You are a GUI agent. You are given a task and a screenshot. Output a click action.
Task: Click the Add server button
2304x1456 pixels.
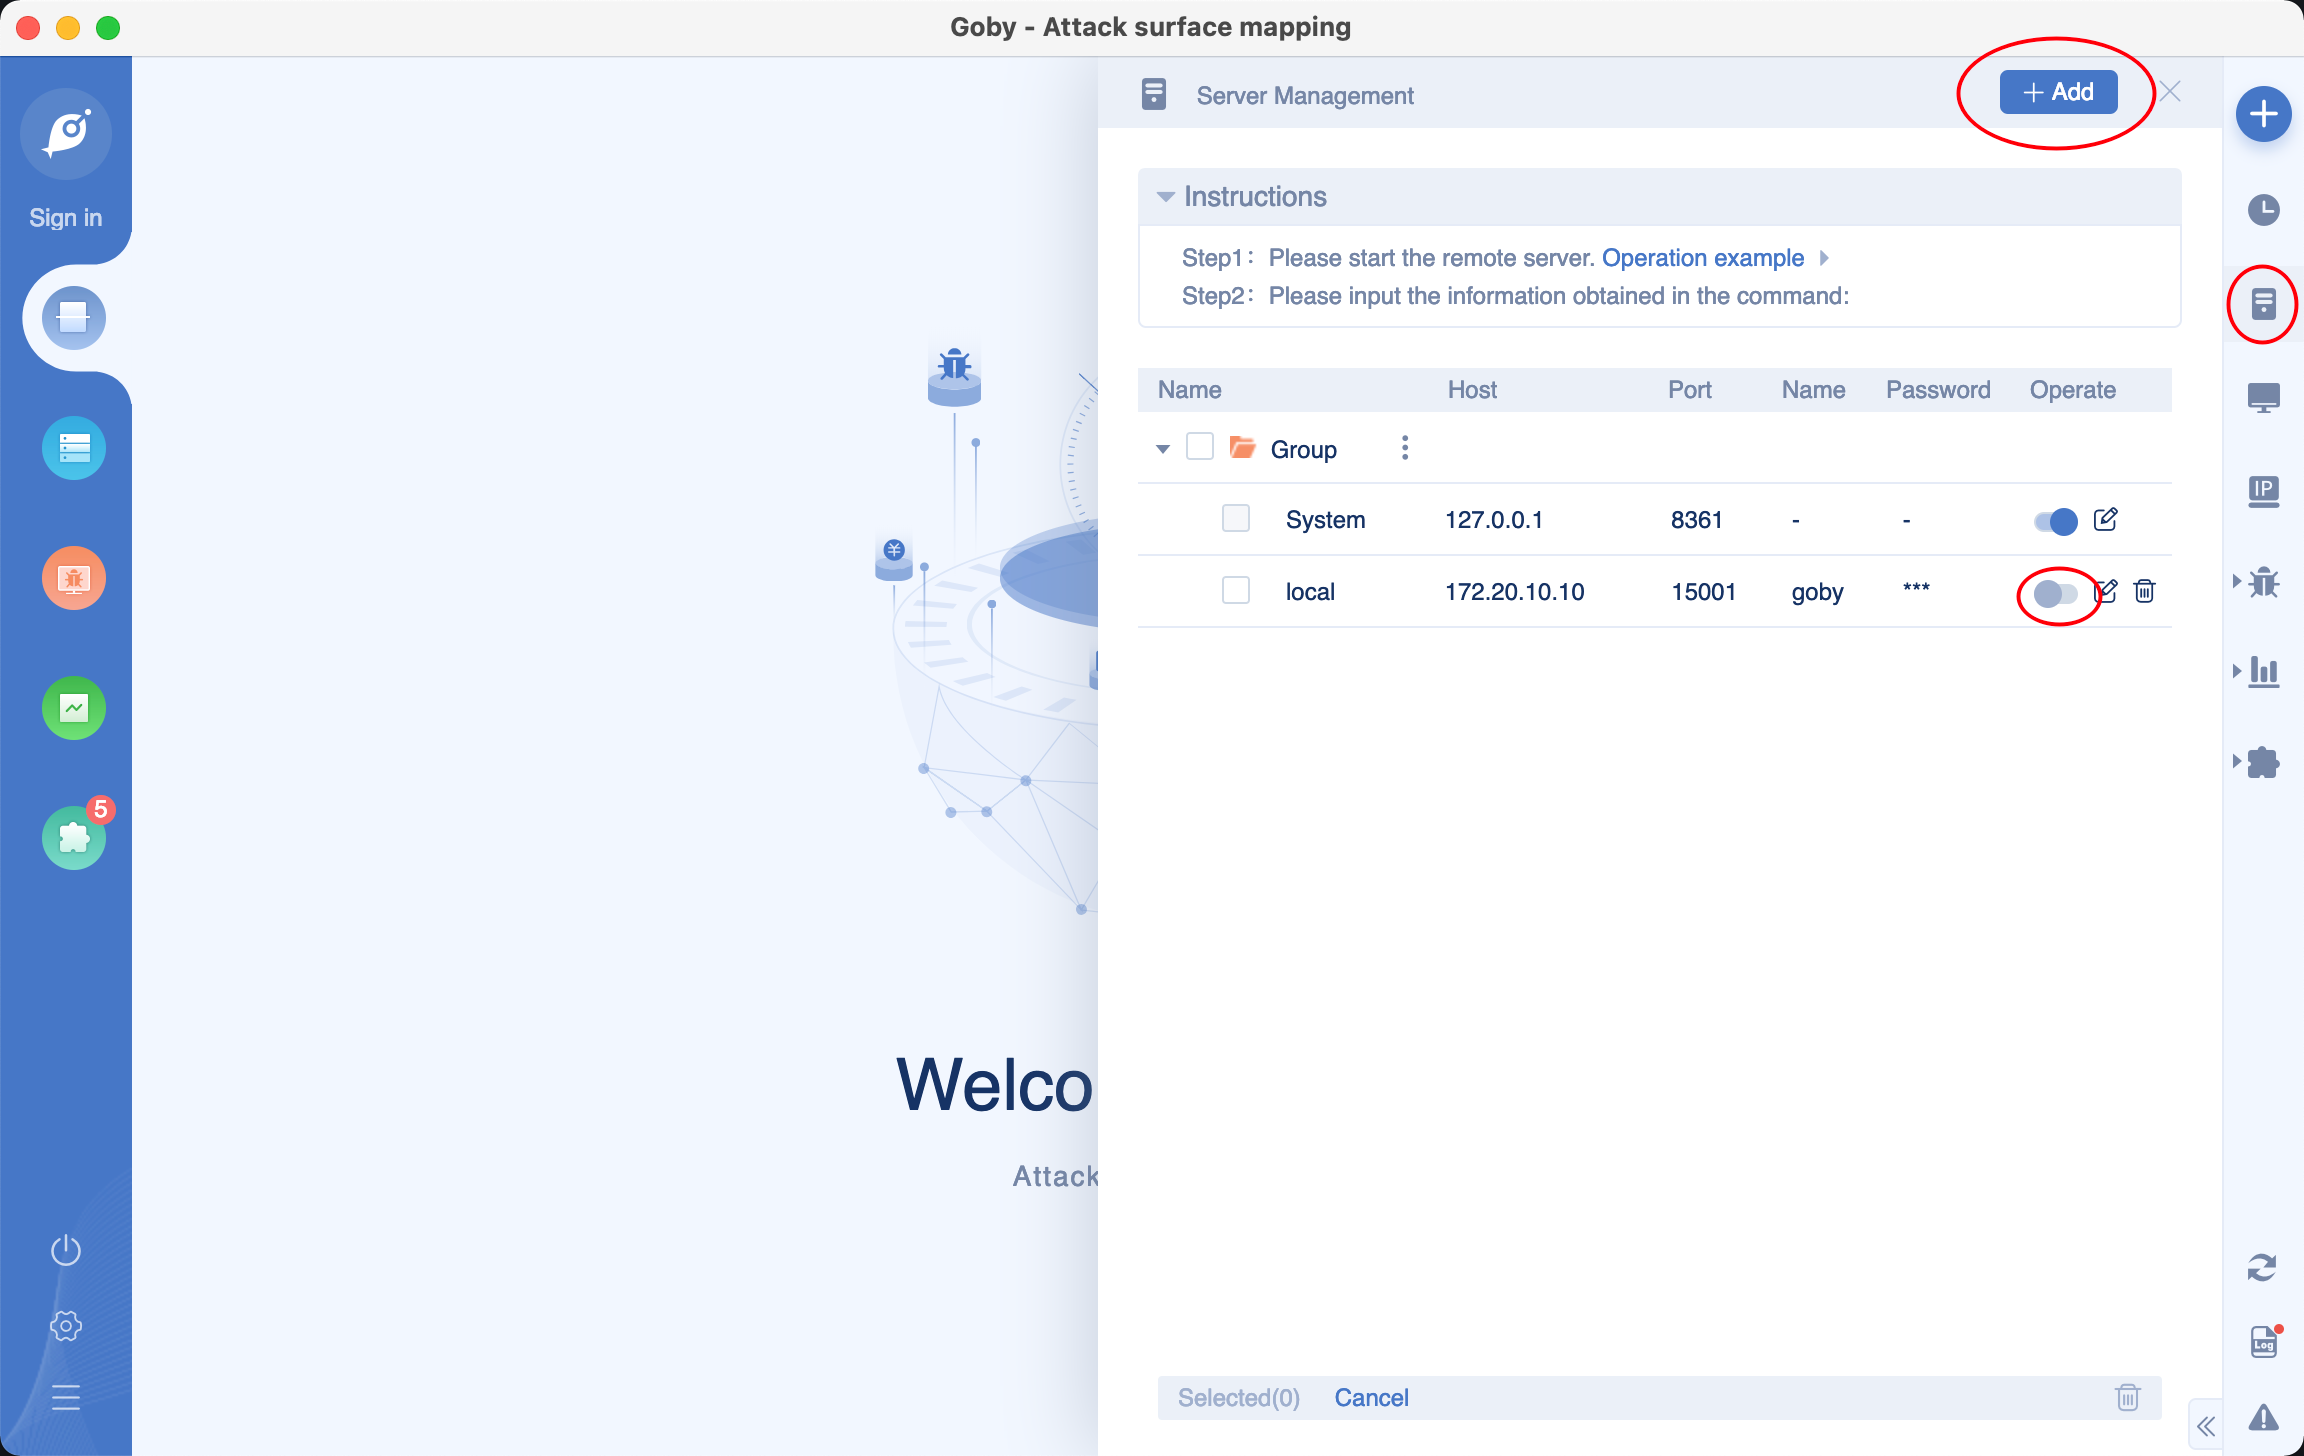pyautogui.click(x=2058, y=92)
